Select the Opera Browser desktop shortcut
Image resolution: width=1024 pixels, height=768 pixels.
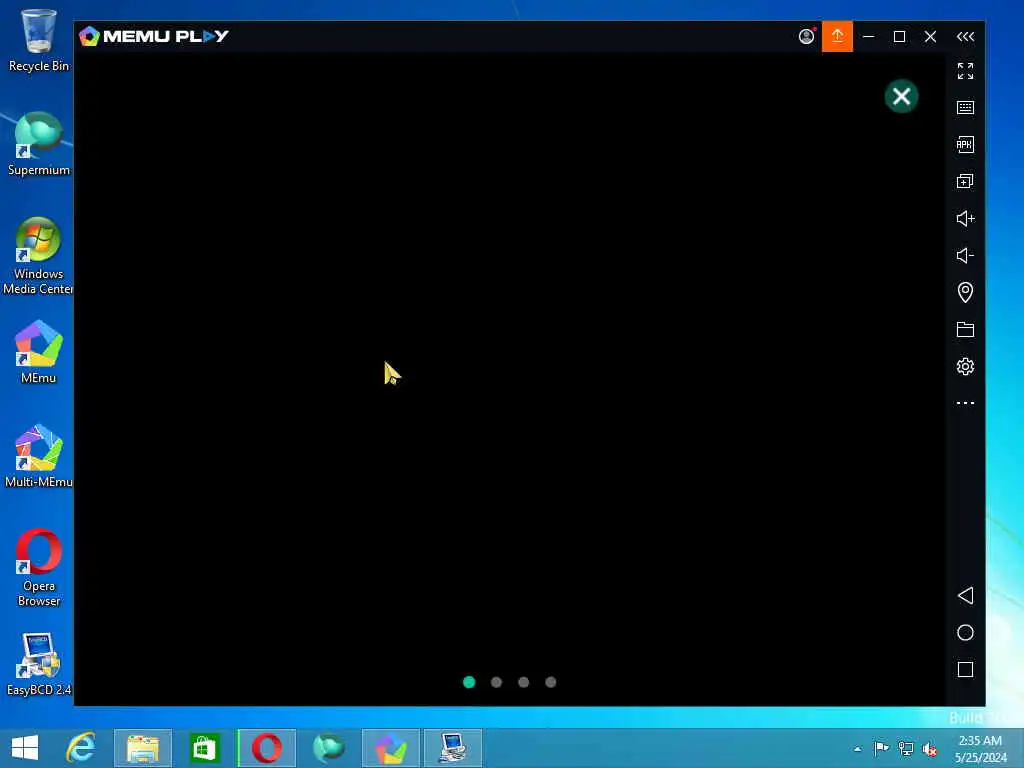pyautogui.click(x=38, y=568)
